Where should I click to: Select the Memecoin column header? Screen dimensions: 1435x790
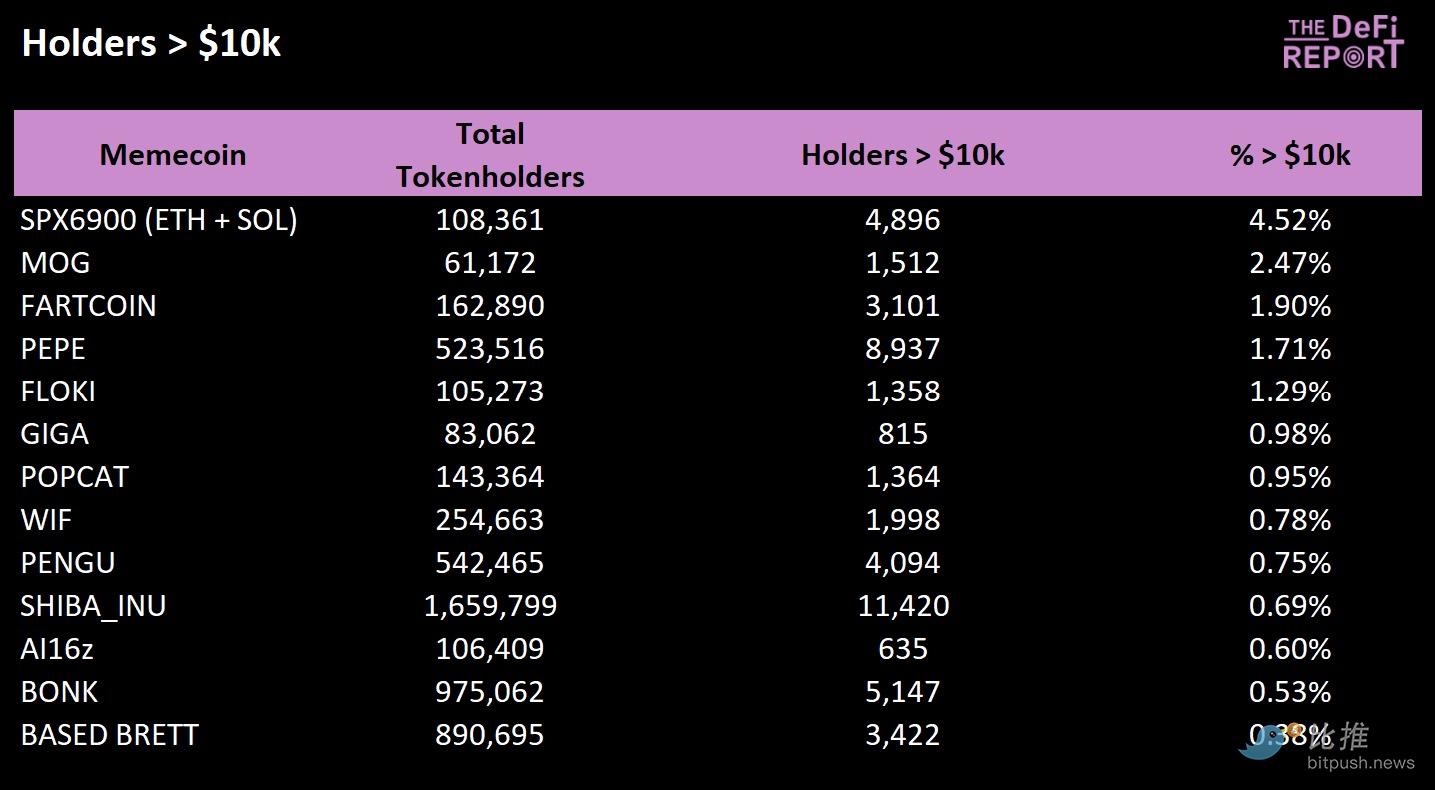(x=172, y=154)
